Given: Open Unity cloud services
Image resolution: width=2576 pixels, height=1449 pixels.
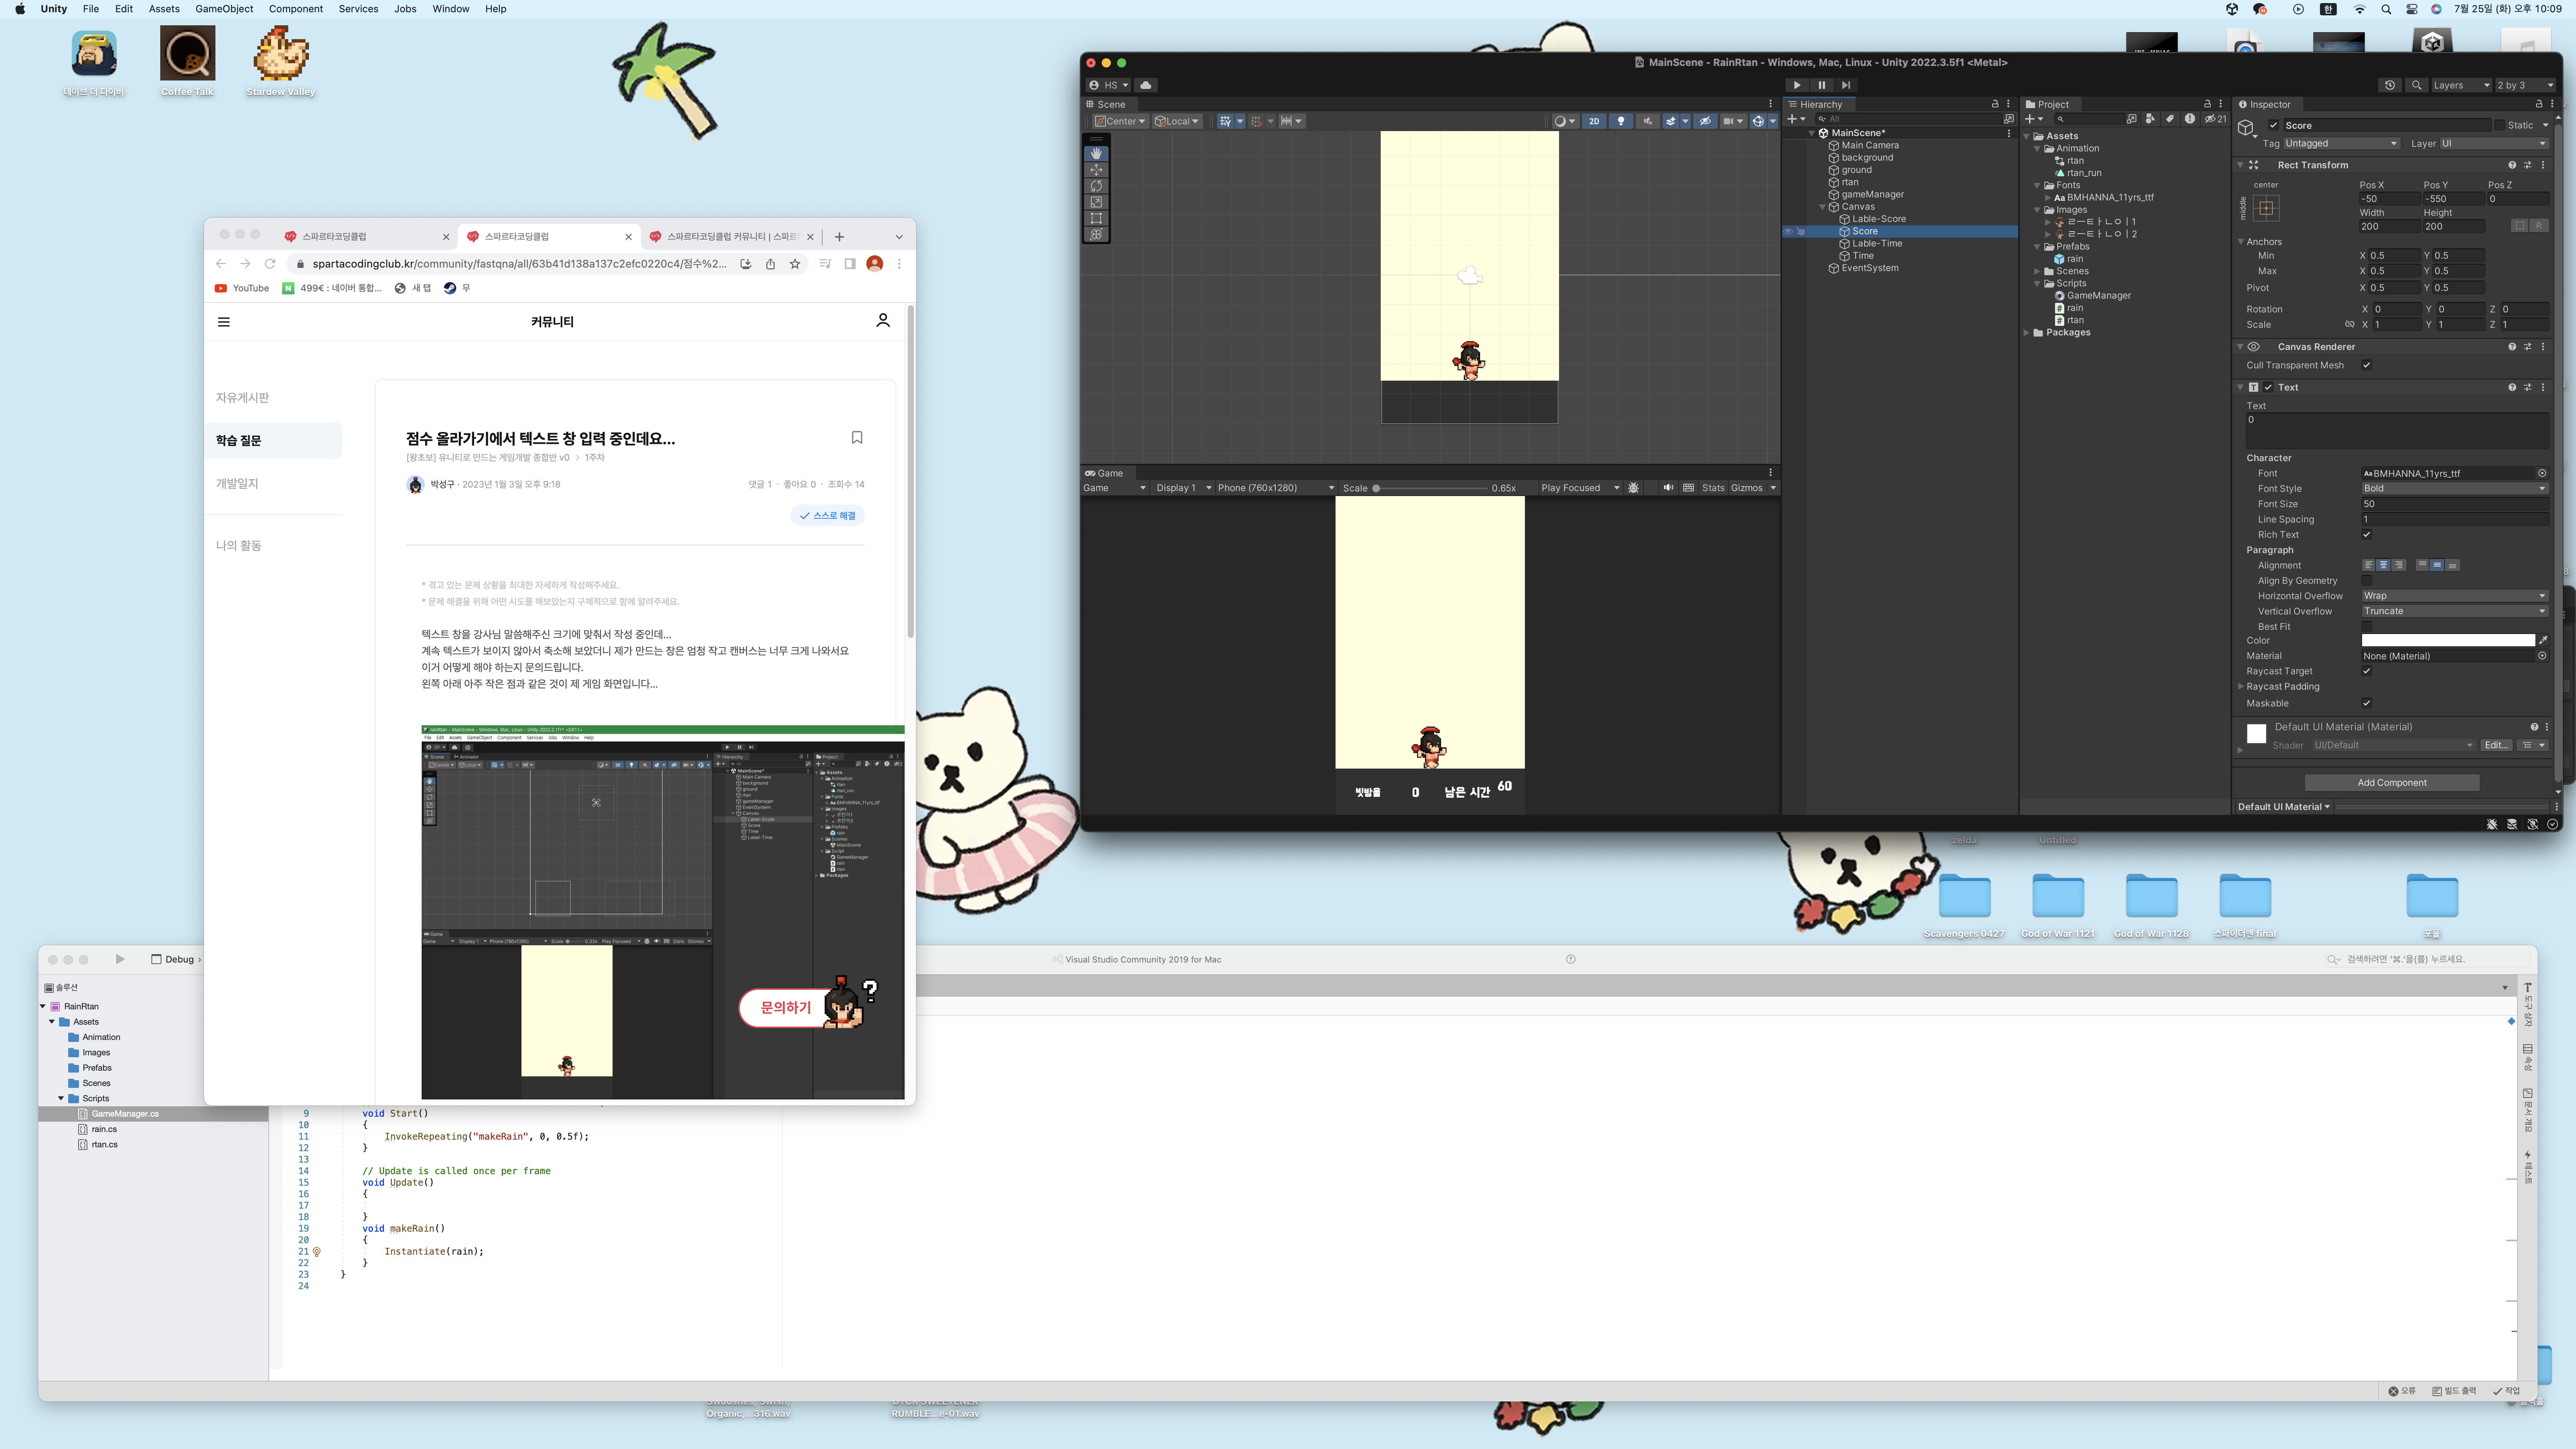Looking at the screenshot, I should 1146,85.
